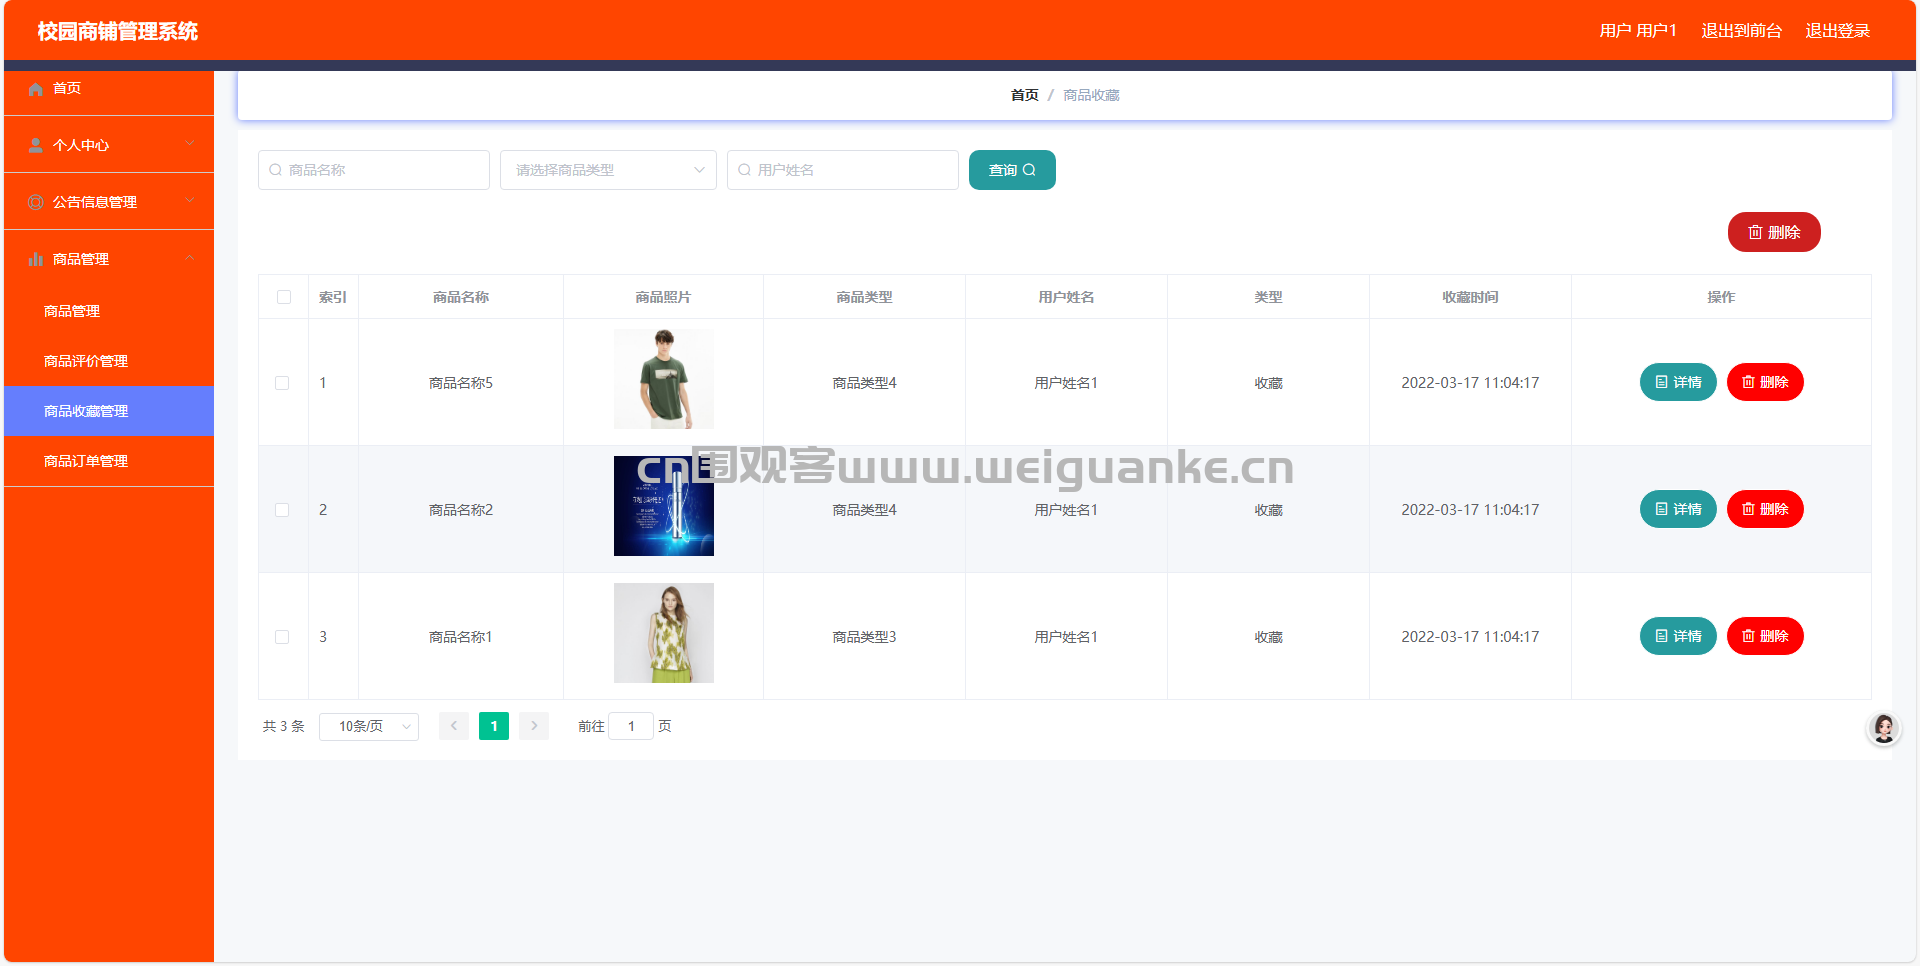Click the person icon for 个人中心

point(36,145)
